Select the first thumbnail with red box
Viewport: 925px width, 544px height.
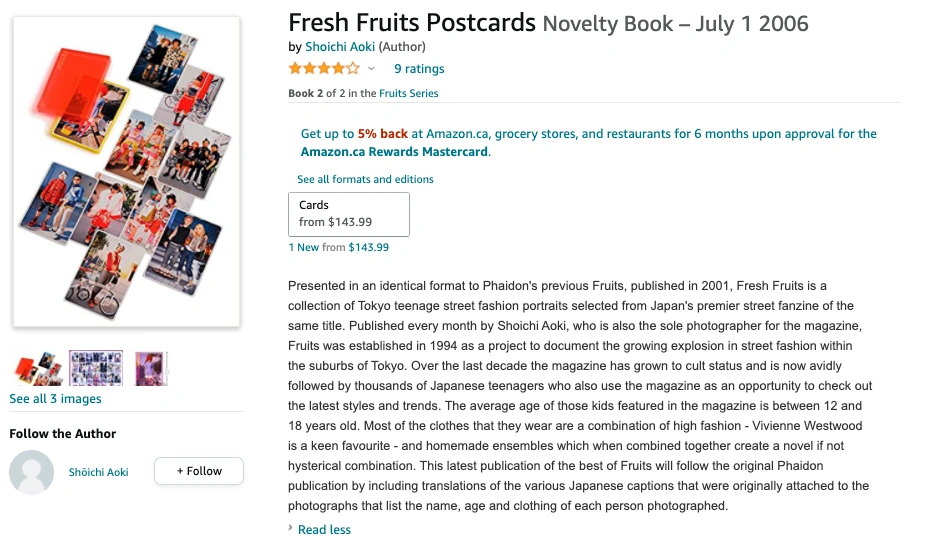(x=38, y=368)
